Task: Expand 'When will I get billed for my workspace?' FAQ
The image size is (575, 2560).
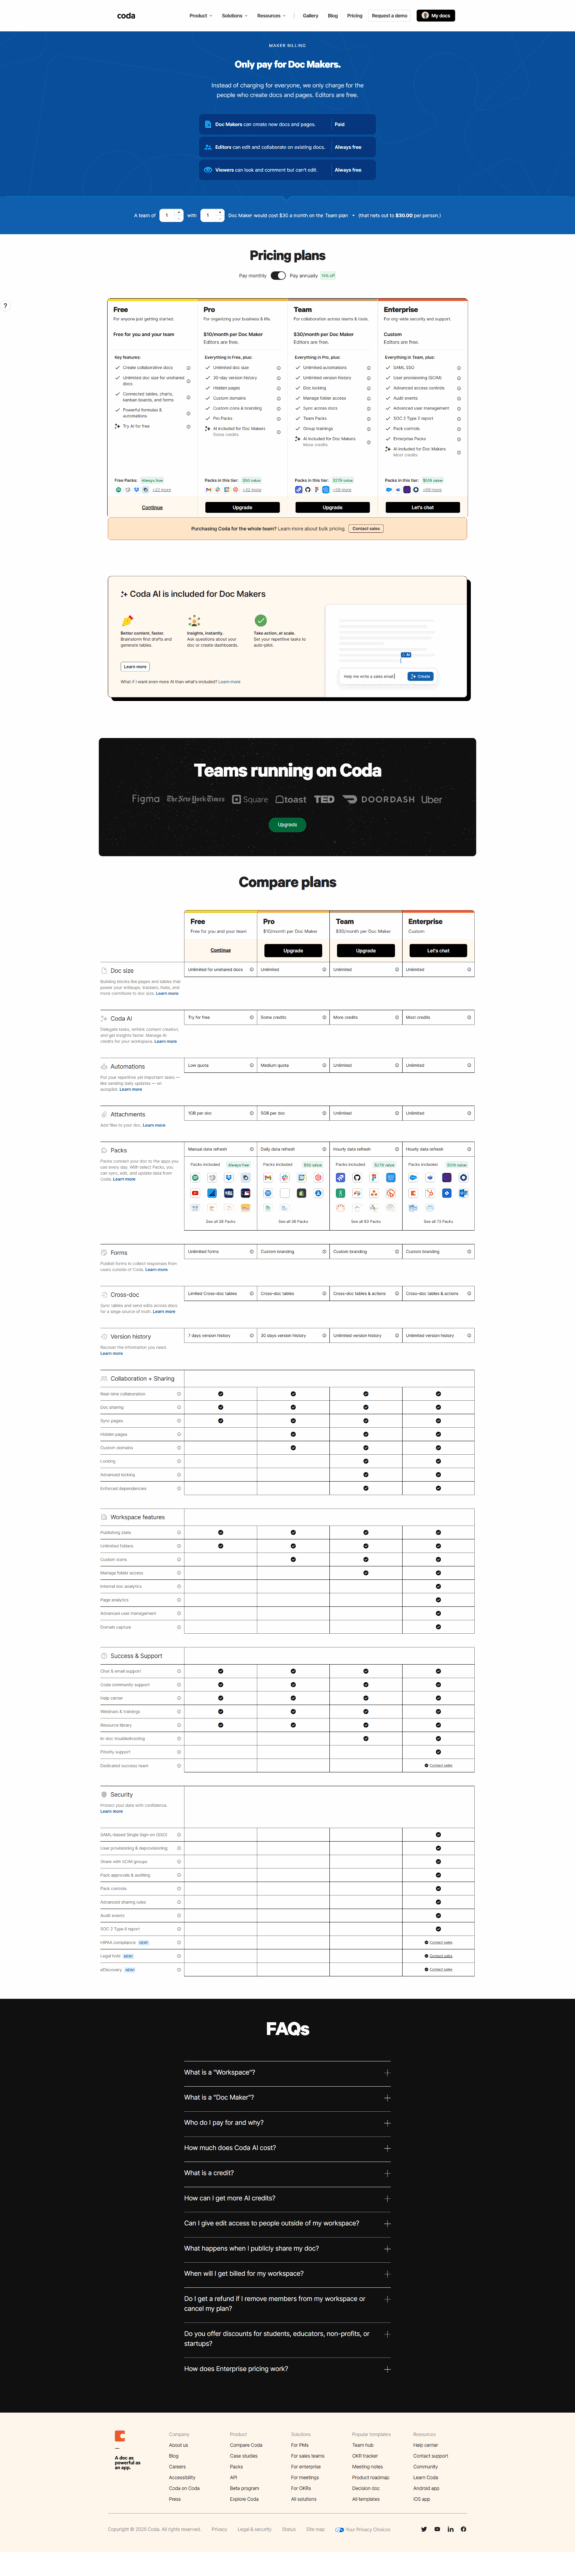Action: click(287, 2273)
